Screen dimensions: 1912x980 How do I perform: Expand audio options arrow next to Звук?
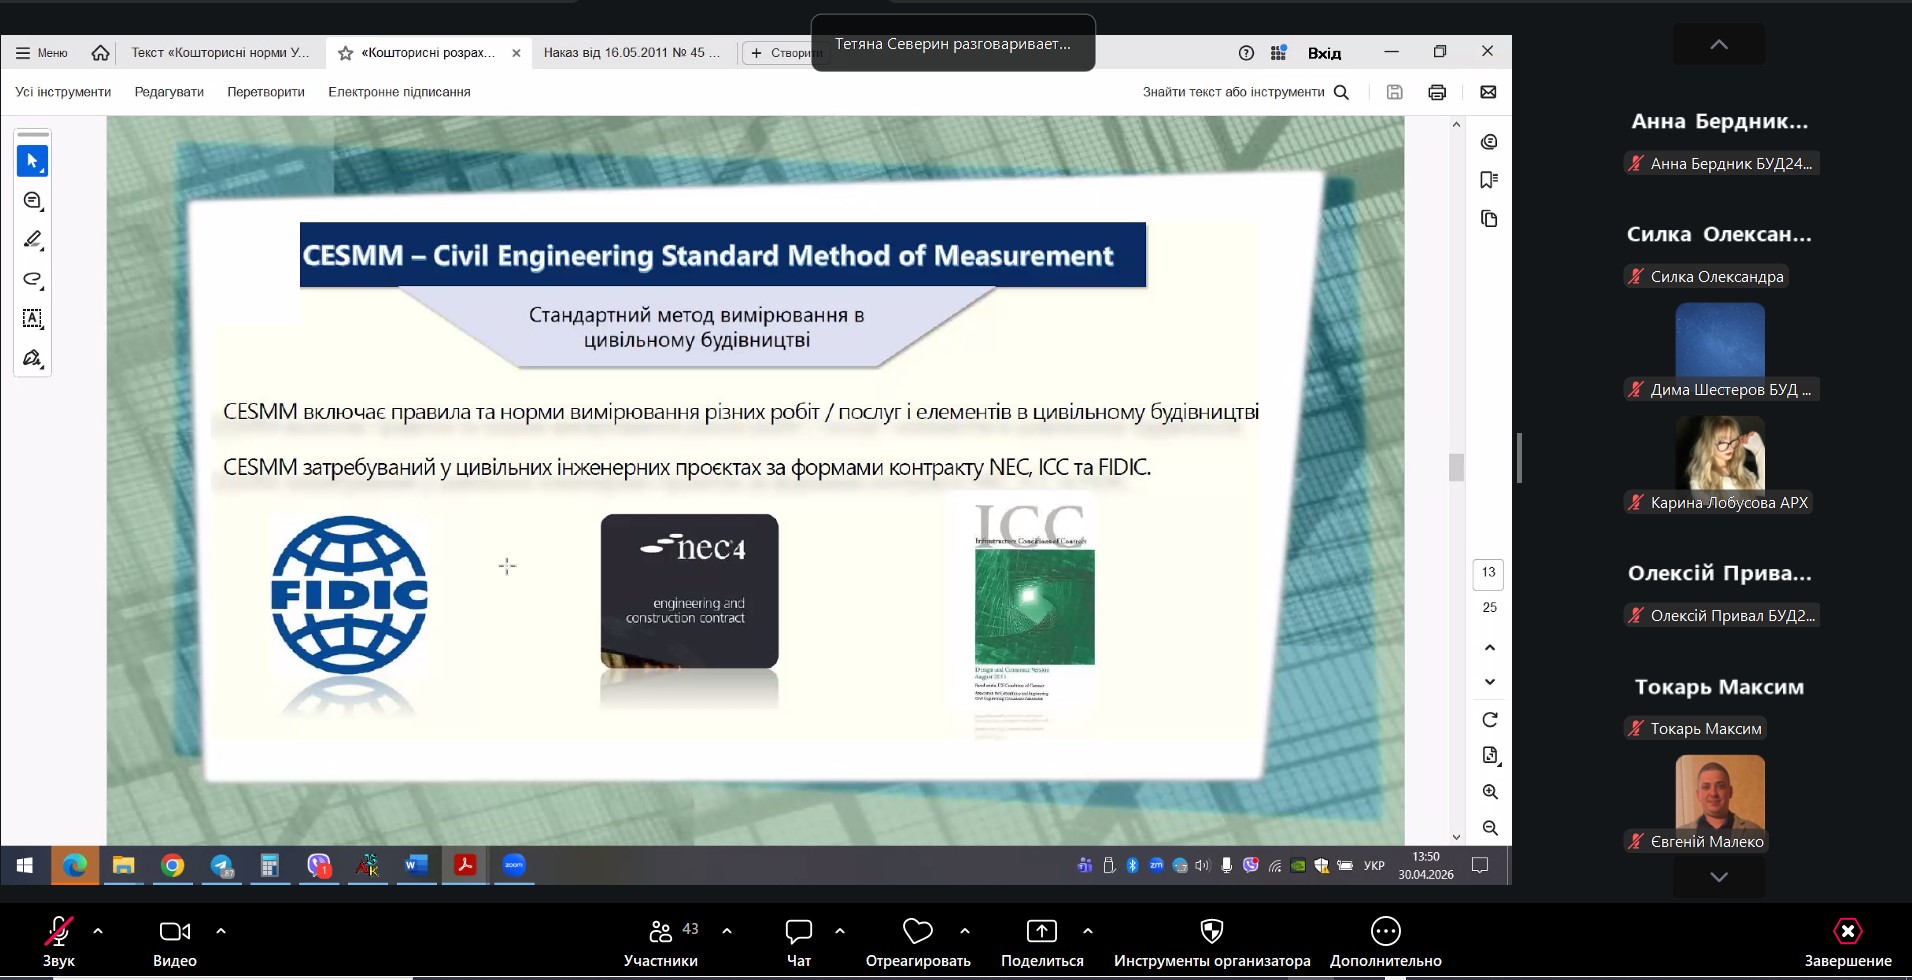pos(98,931)
